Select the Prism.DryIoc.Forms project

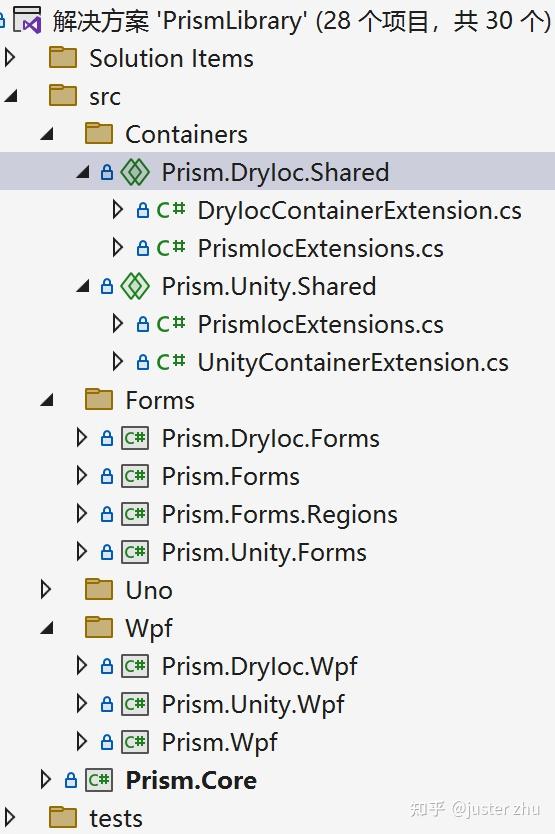pos(270,438)
